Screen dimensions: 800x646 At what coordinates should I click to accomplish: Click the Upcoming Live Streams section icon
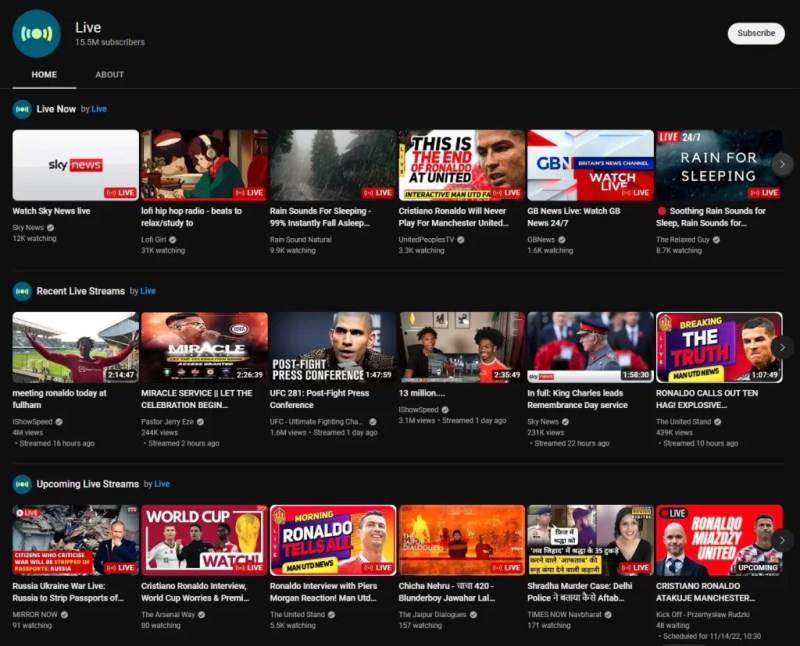22,484
